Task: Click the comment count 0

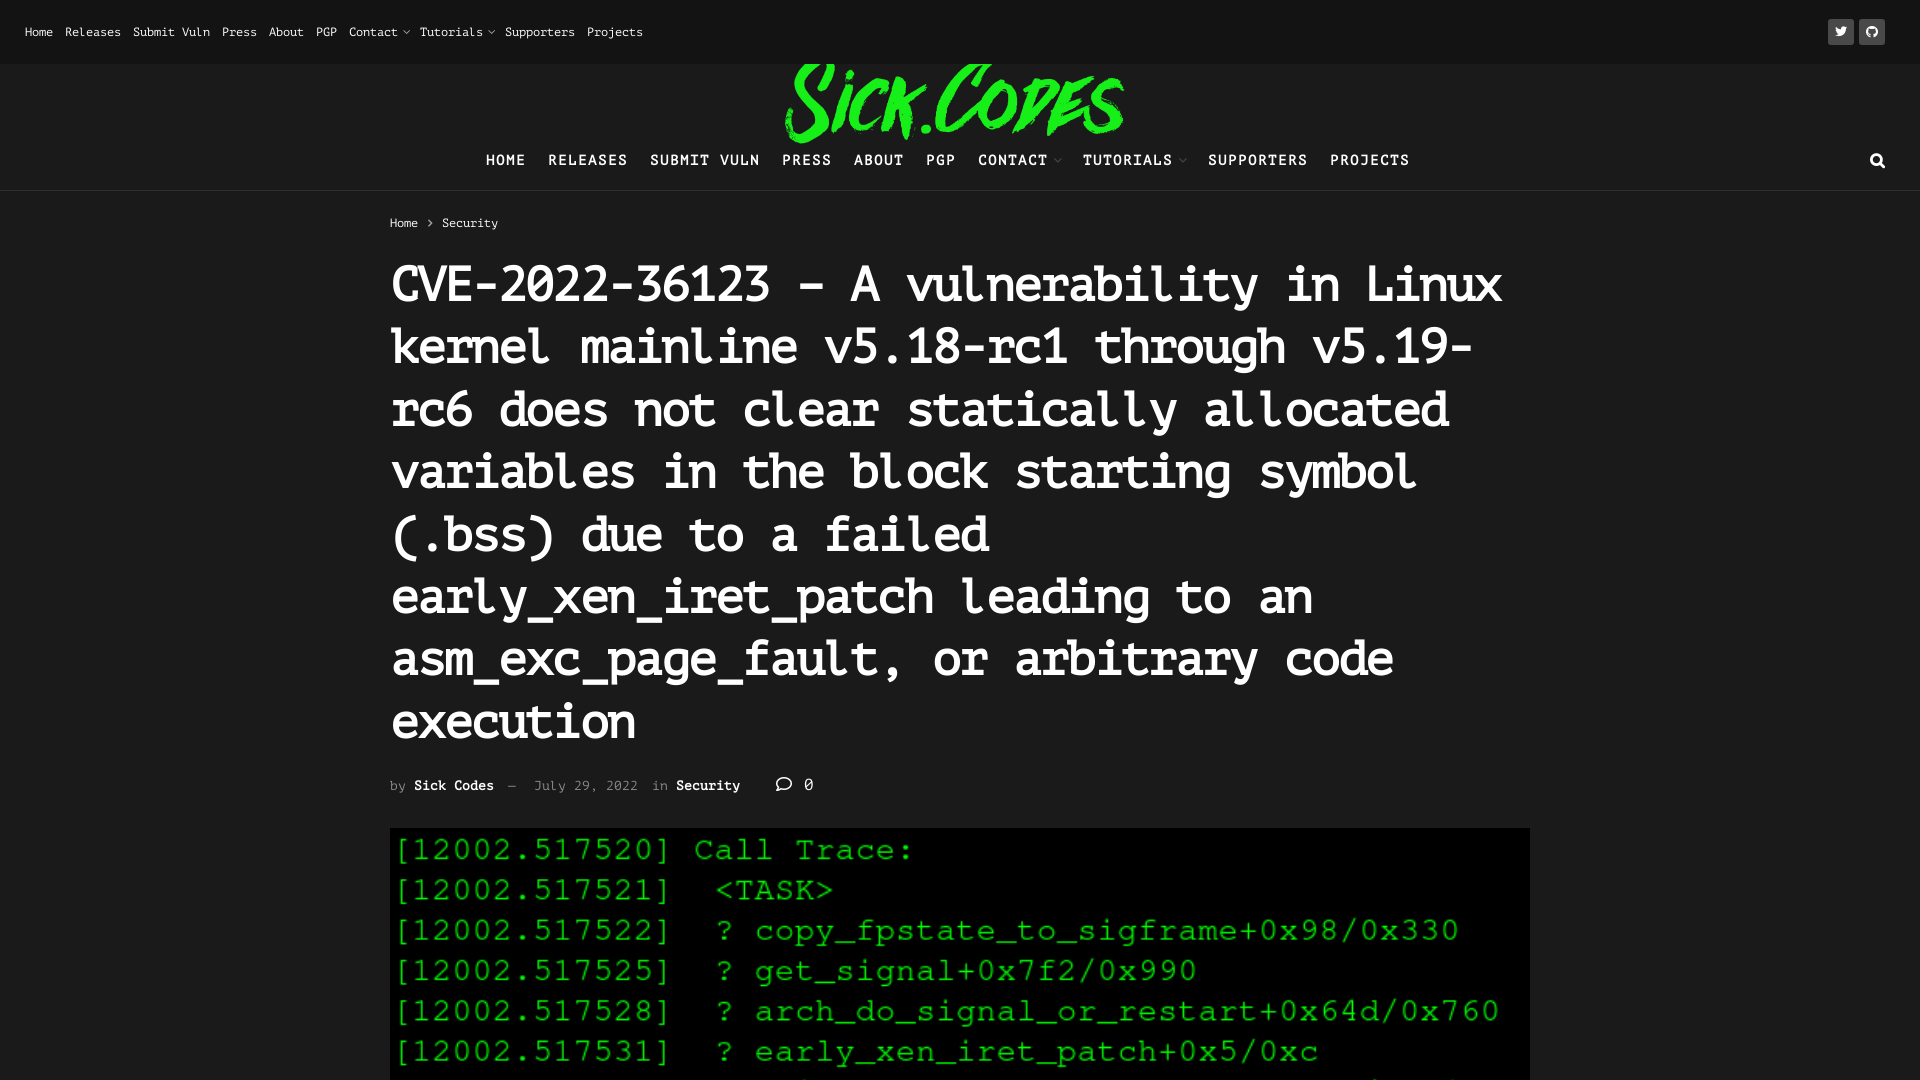Action: (x=809, y=784)
